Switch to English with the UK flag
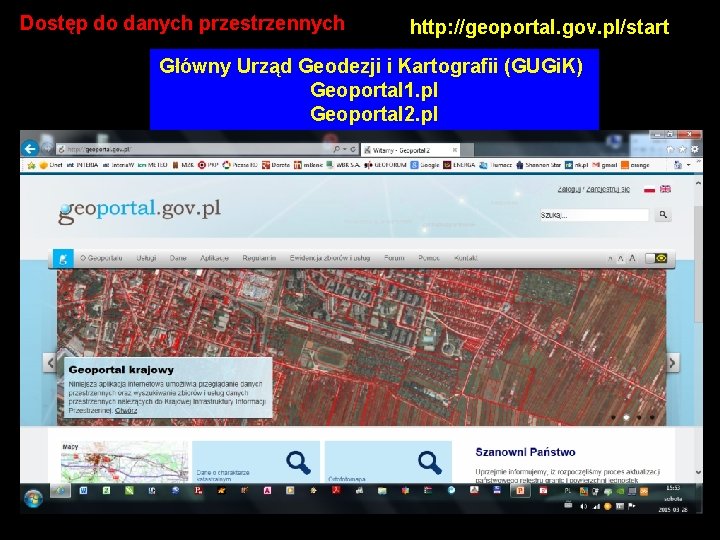This screenshot has height=540, width=720. (x=665, y=189)
